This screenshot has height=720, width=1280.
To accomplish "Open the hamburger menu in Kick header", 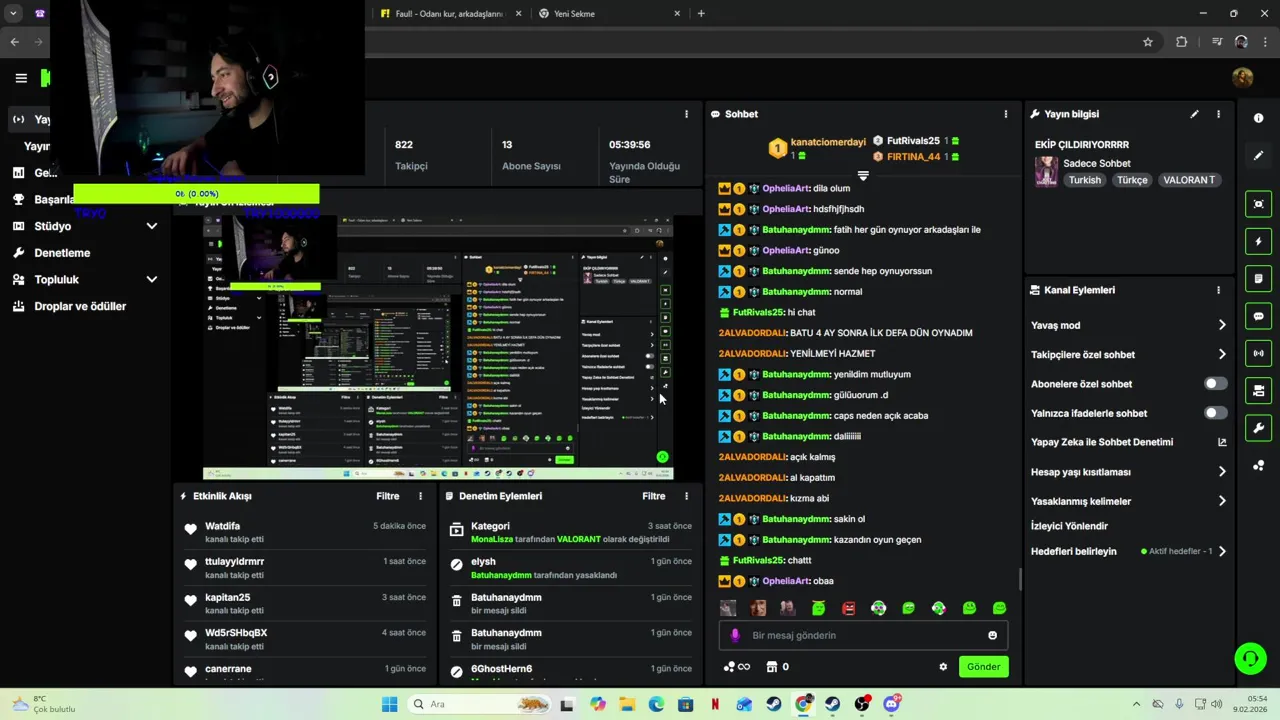I will pos(21,78).
